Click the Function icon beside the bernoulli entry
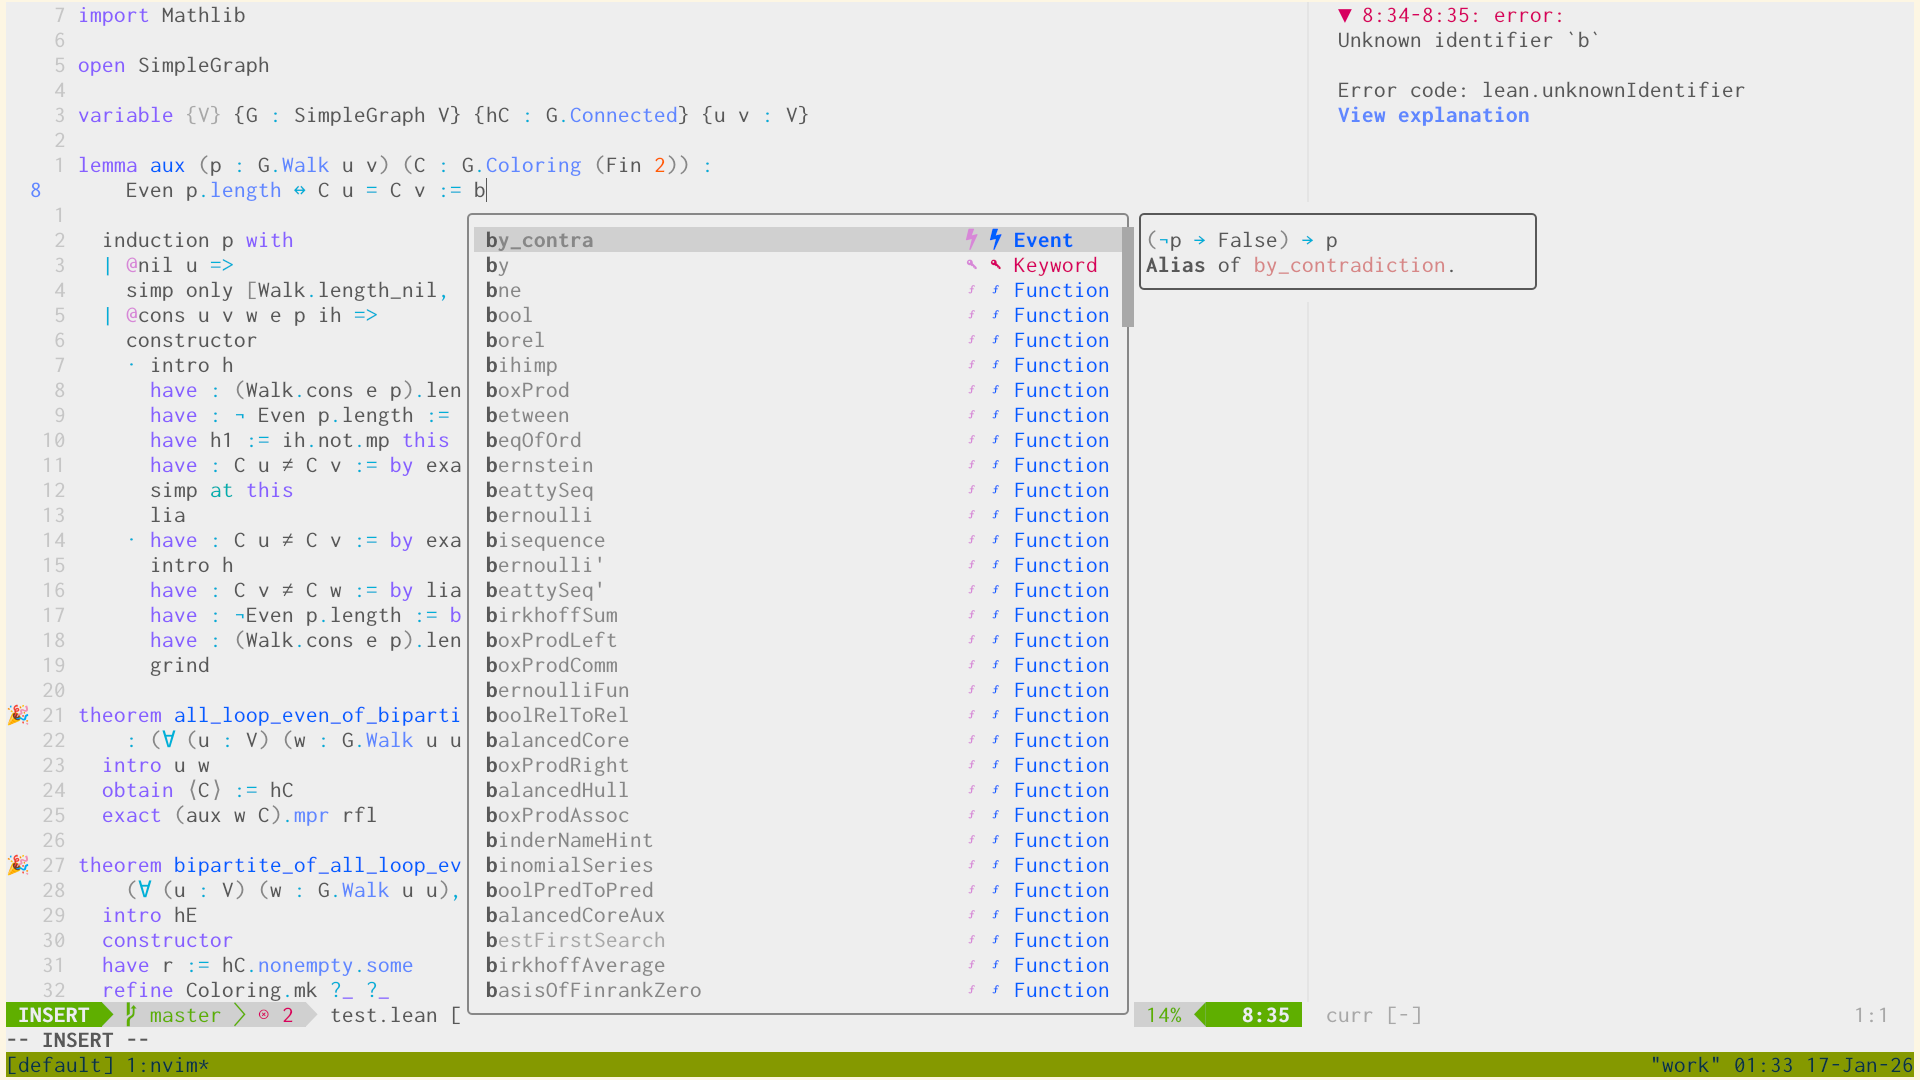 tap(995, 515)
